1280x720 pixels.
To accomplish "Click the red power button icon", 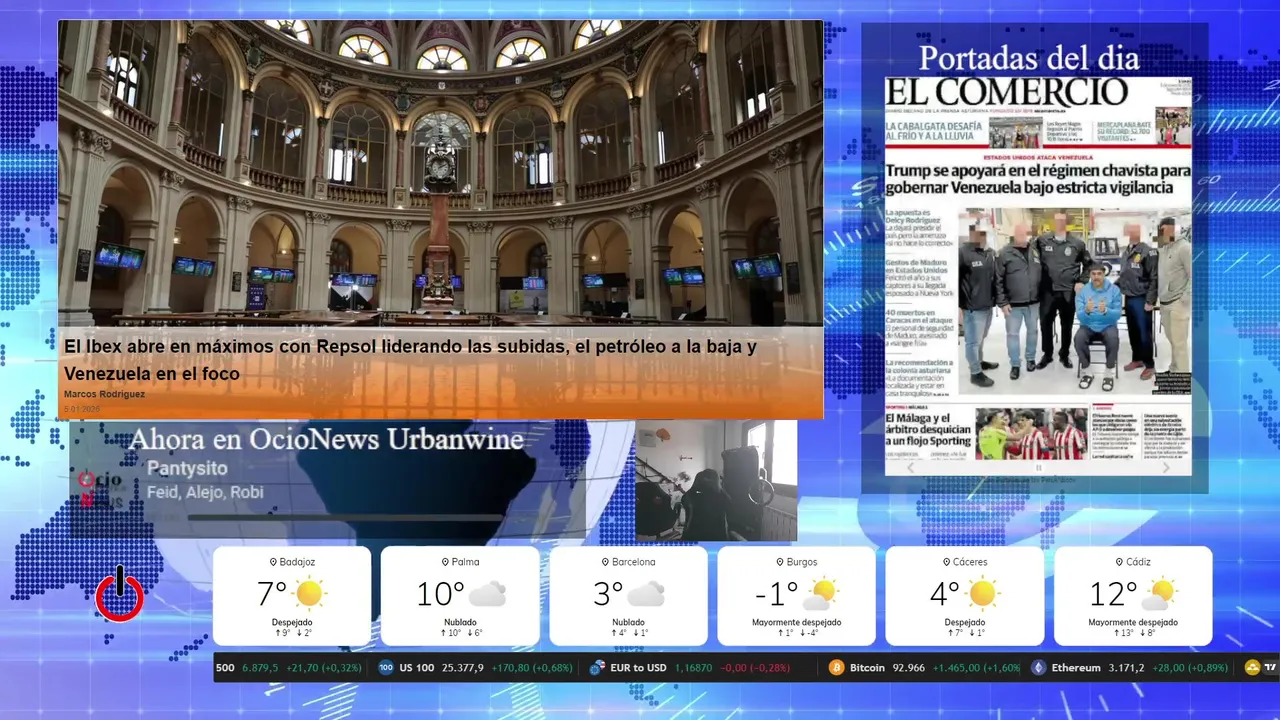I will (120, 594).
